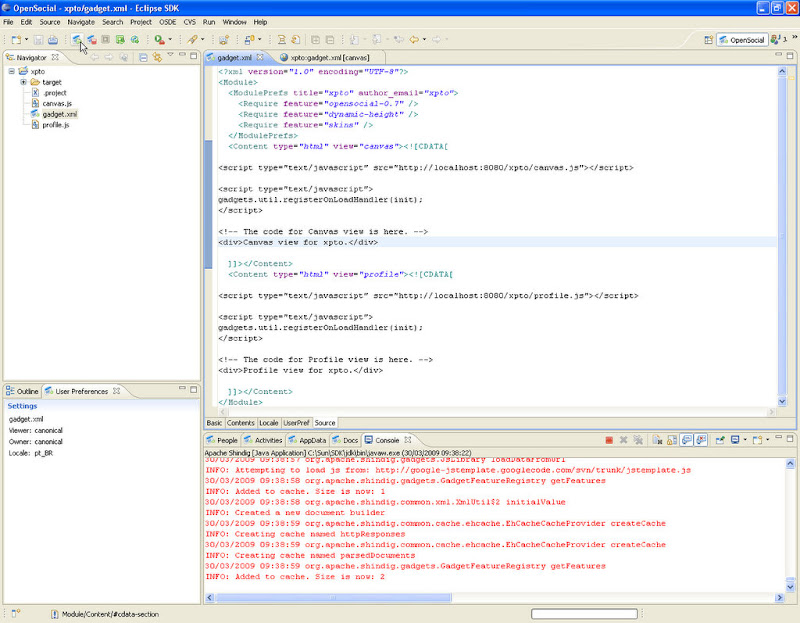Click the Console horizontal scrollbar thumb

click(x=333, y=597)
